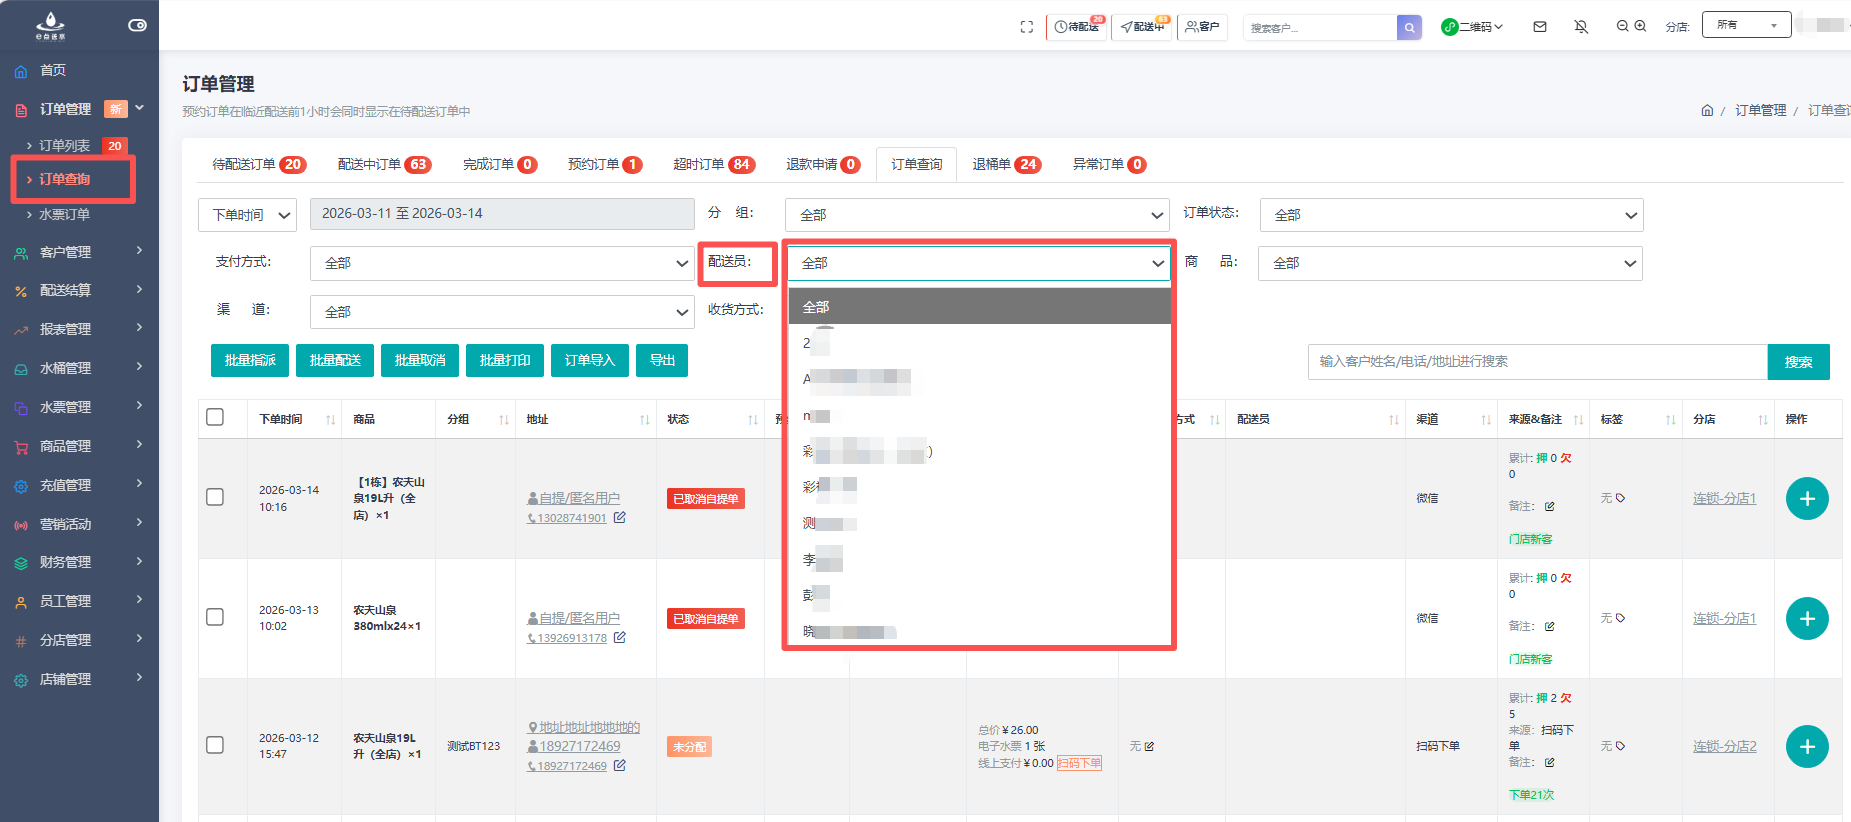Screen dimensions: 1851x822
Task: Check the select-all orders checkbox
Action: click(215, 418)
